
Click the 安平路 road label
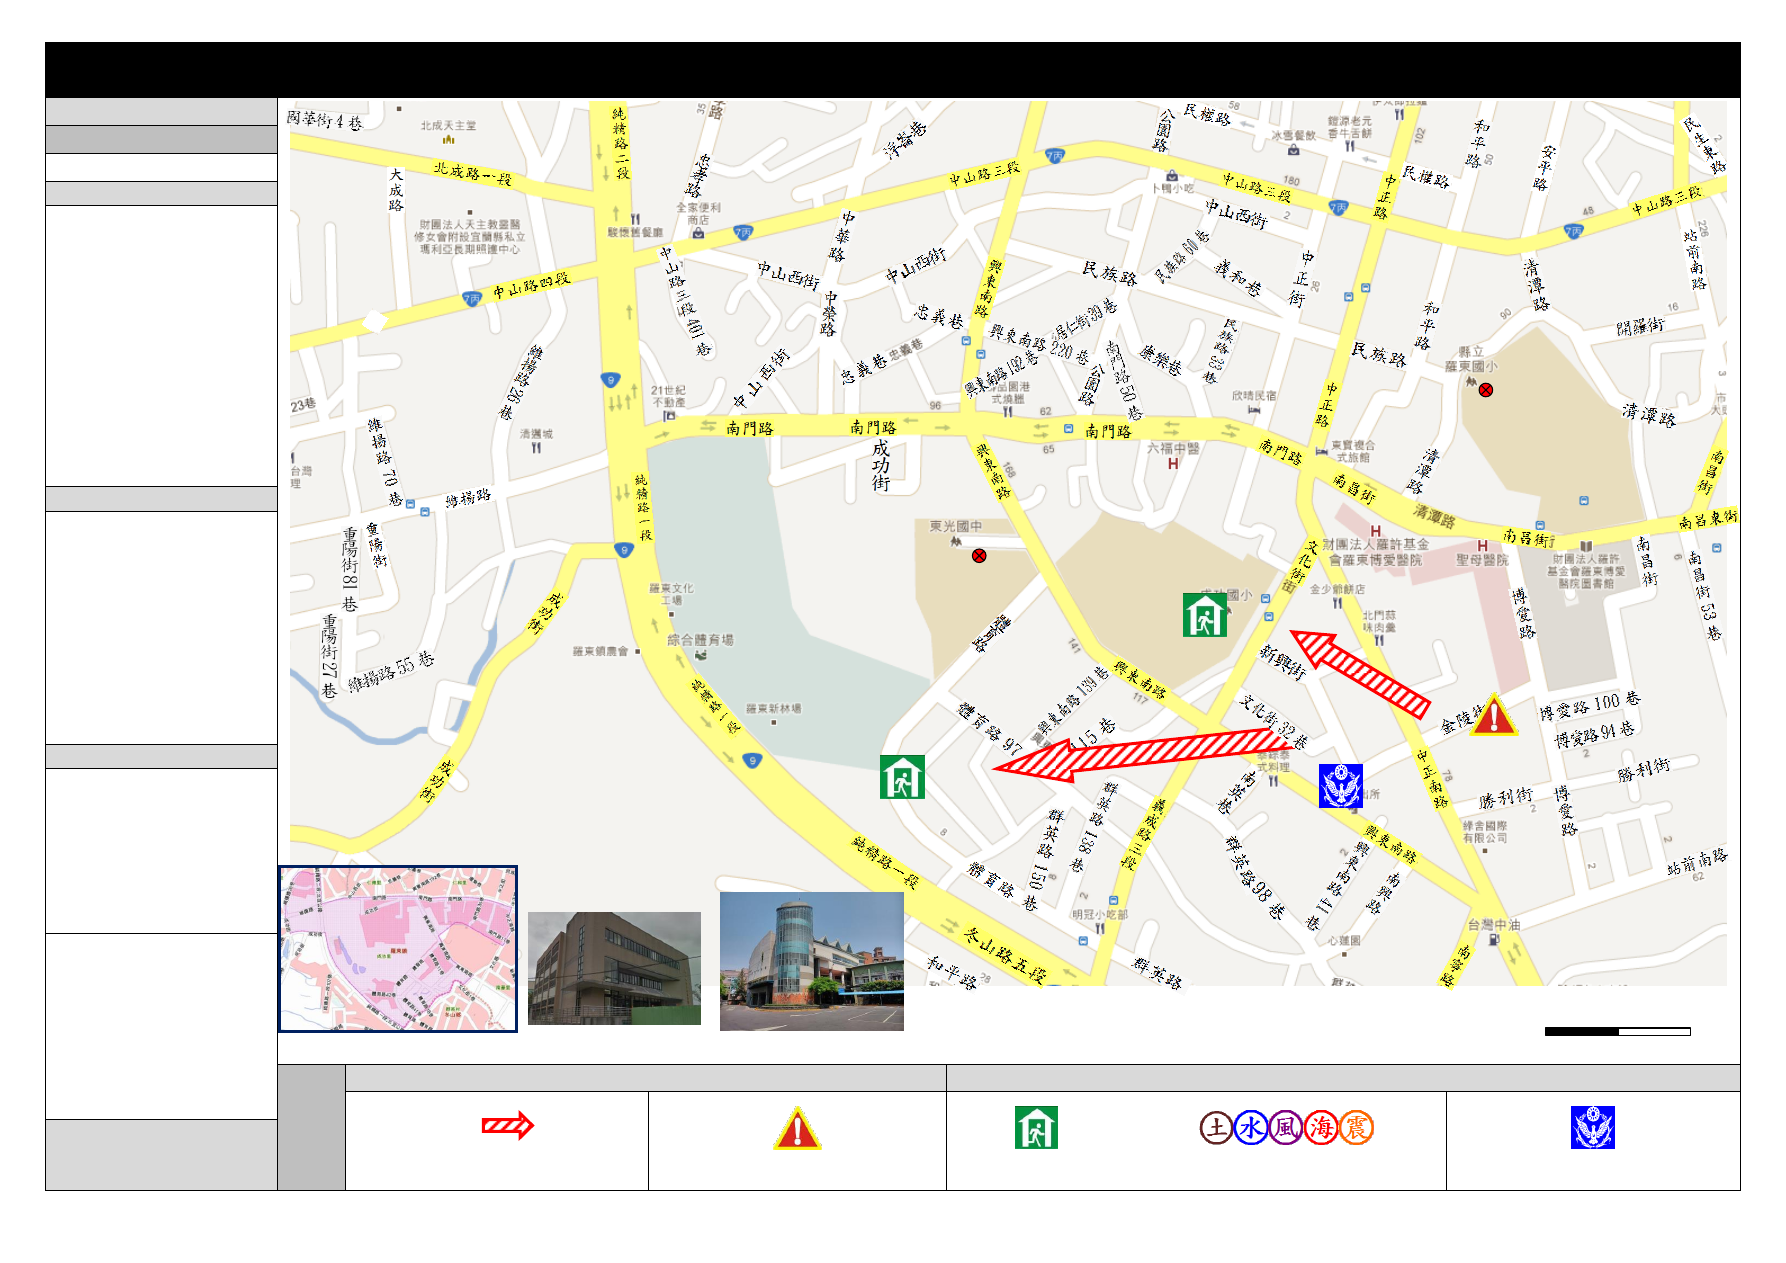[x=1545, y=168]
